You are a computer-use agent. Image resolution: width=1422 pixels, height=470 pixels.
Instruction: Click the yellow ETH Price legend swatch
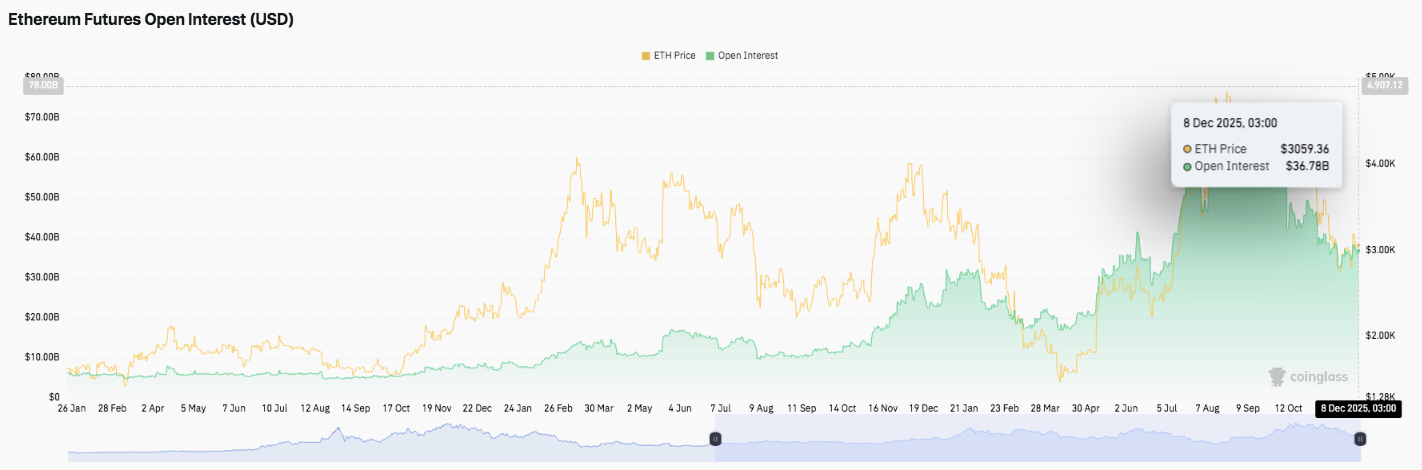tap(645, 56)
